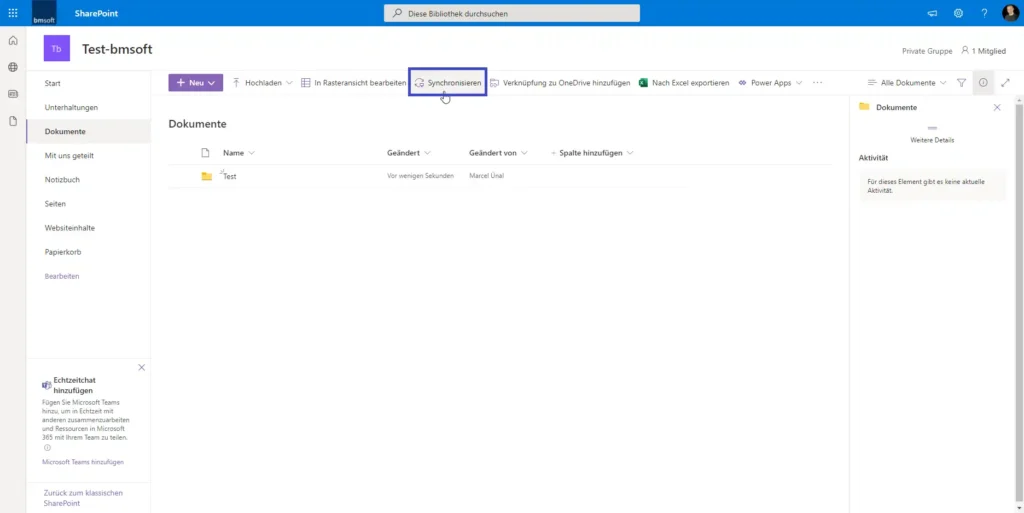
Task: Select Papierkorb in the left navigation
Action: pos(63,252)
